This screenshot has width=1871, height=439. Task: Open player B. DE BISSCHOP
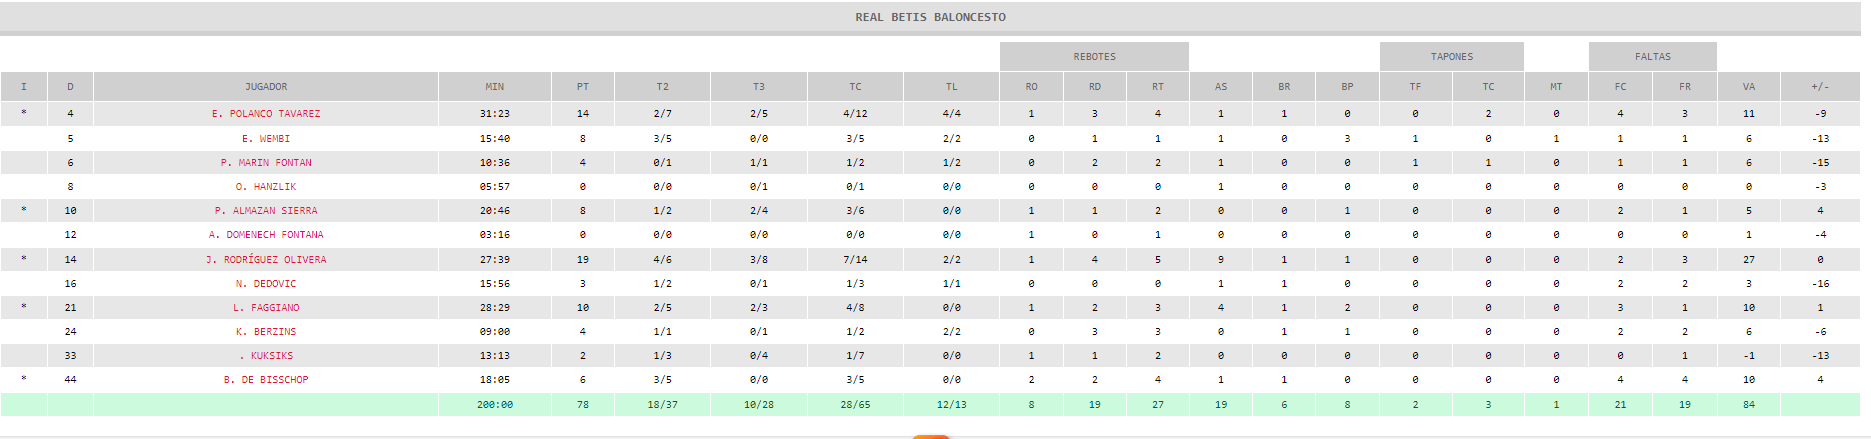point(266,380)
